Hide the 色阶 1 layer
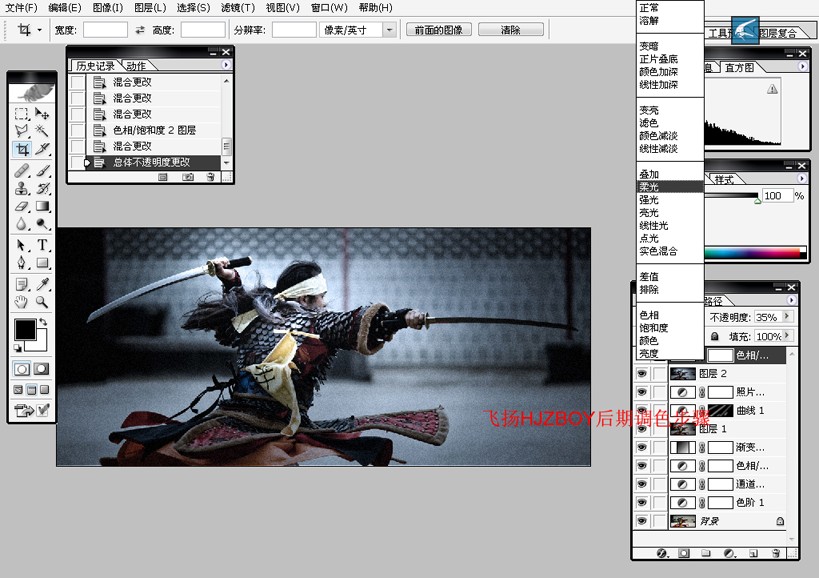This screenshot has height=578, width=819. pos(641,503)
